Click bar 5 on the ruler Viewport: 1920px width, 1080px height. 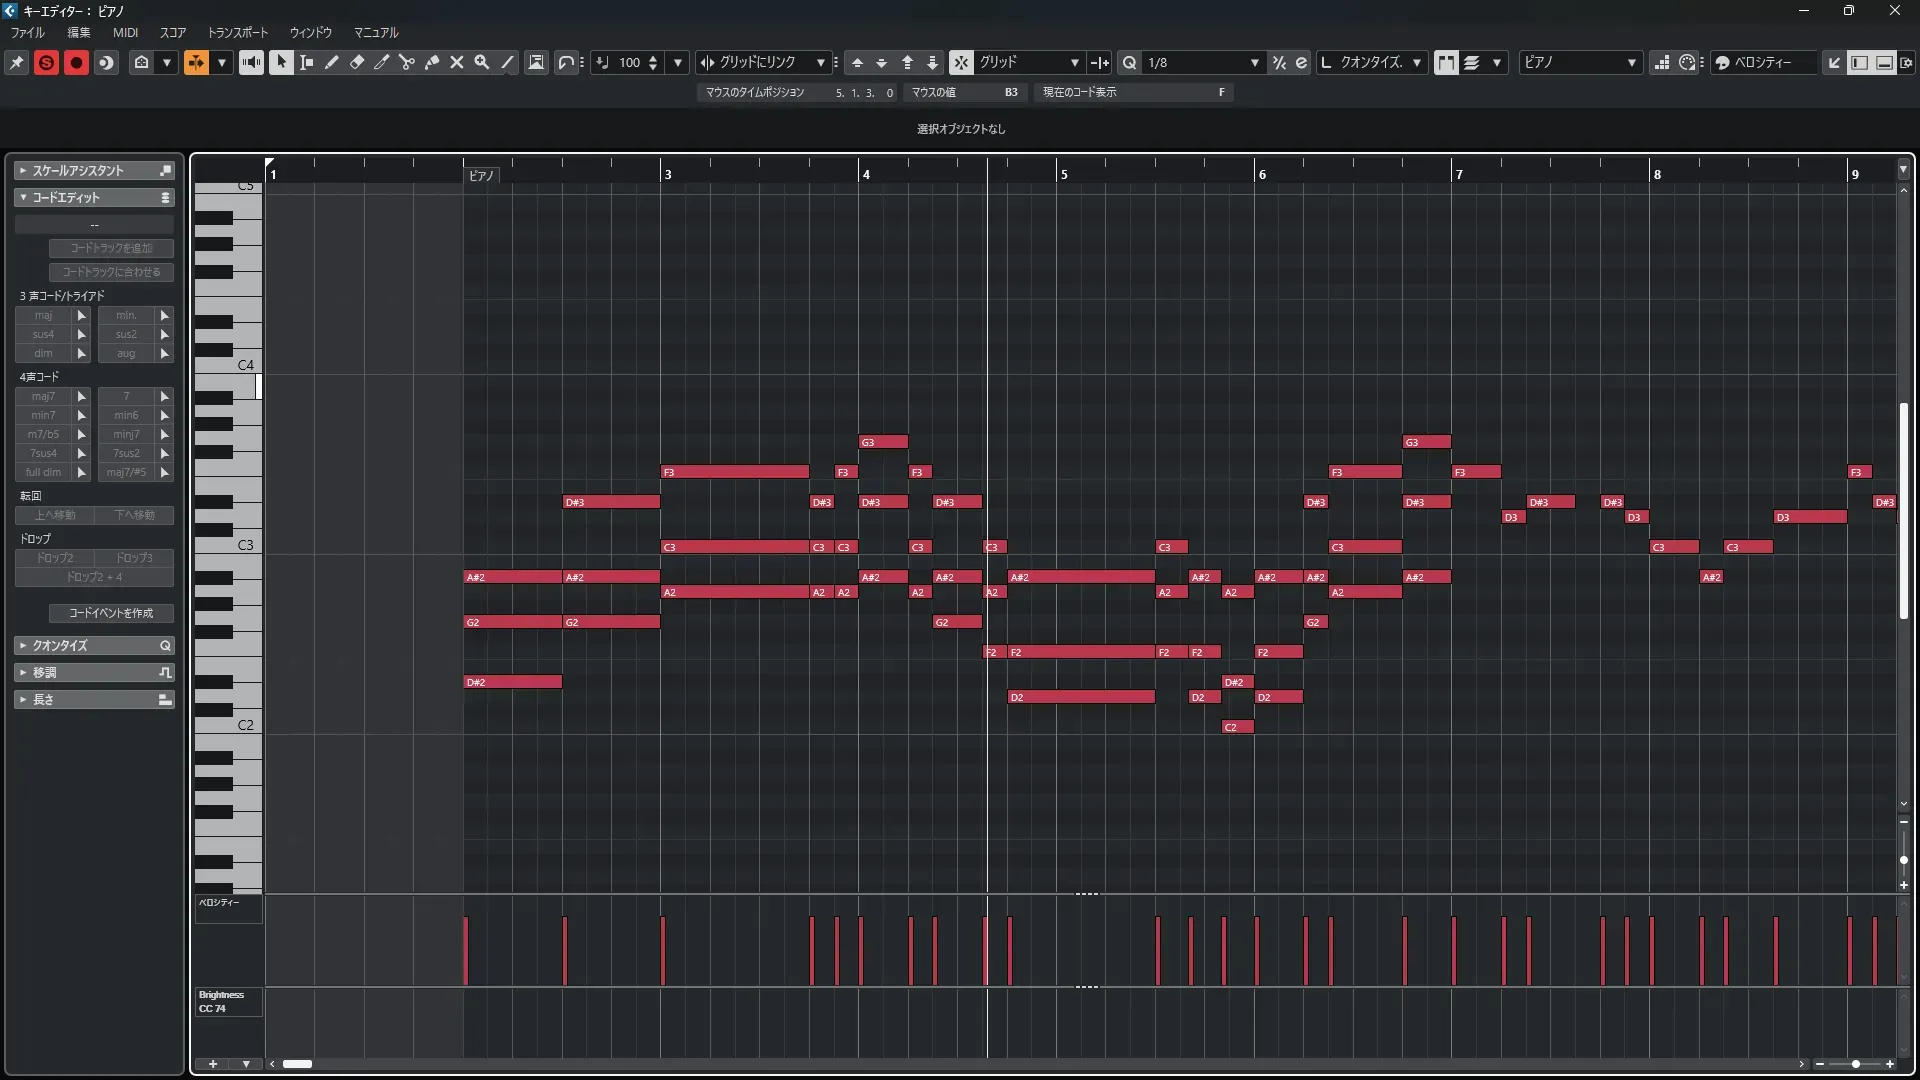[x=1063, y=173]
